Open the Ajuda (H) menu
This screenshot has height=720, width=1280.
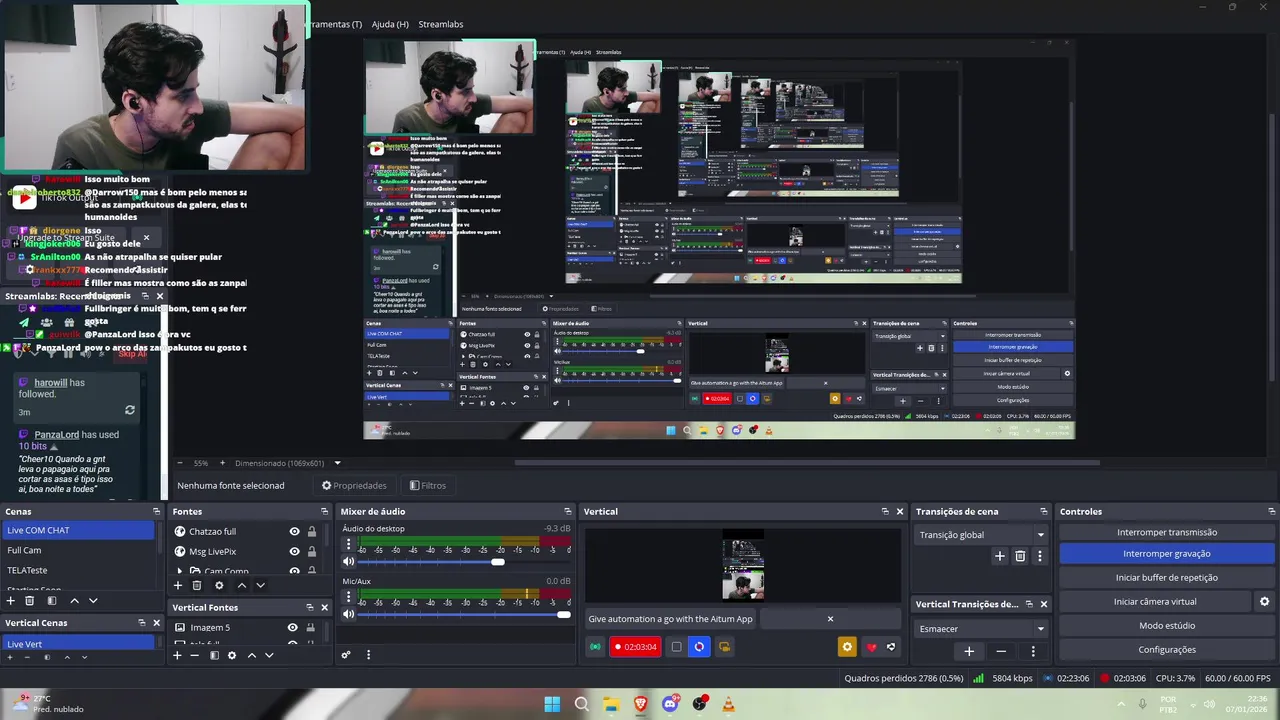tap(390, 24)
